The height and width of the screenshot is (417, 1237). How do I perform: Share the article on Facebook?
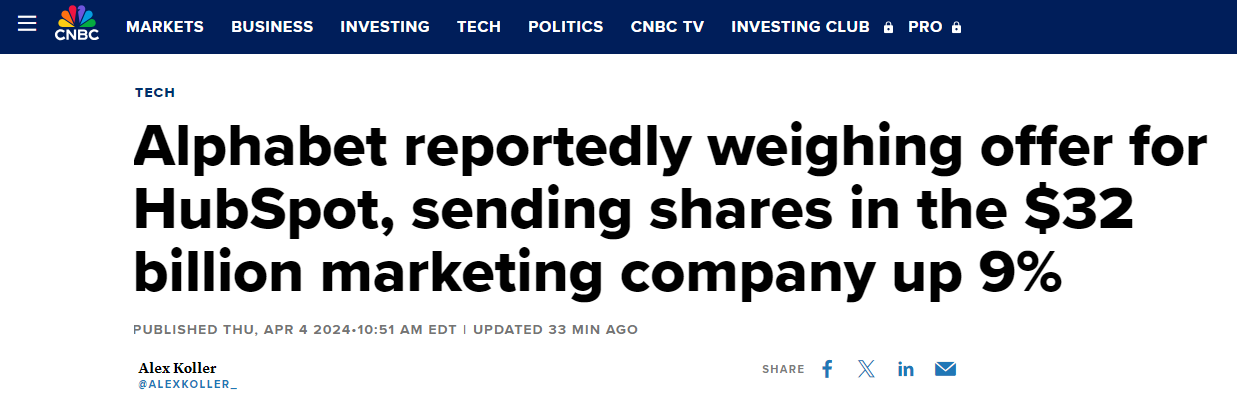click(x=827, y=369)
